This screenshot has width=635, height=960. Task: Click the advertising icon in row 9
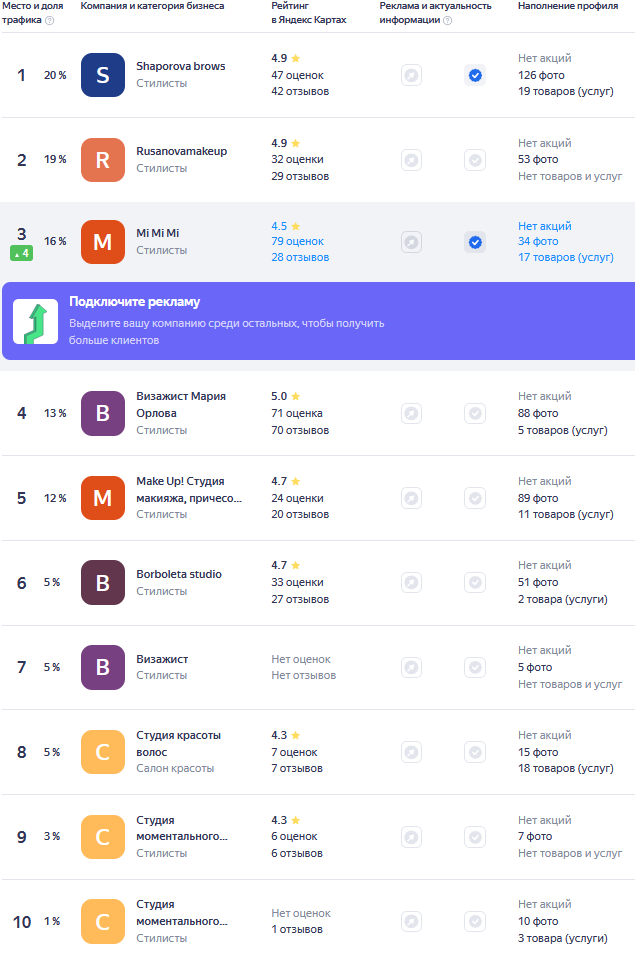point(411,837)
